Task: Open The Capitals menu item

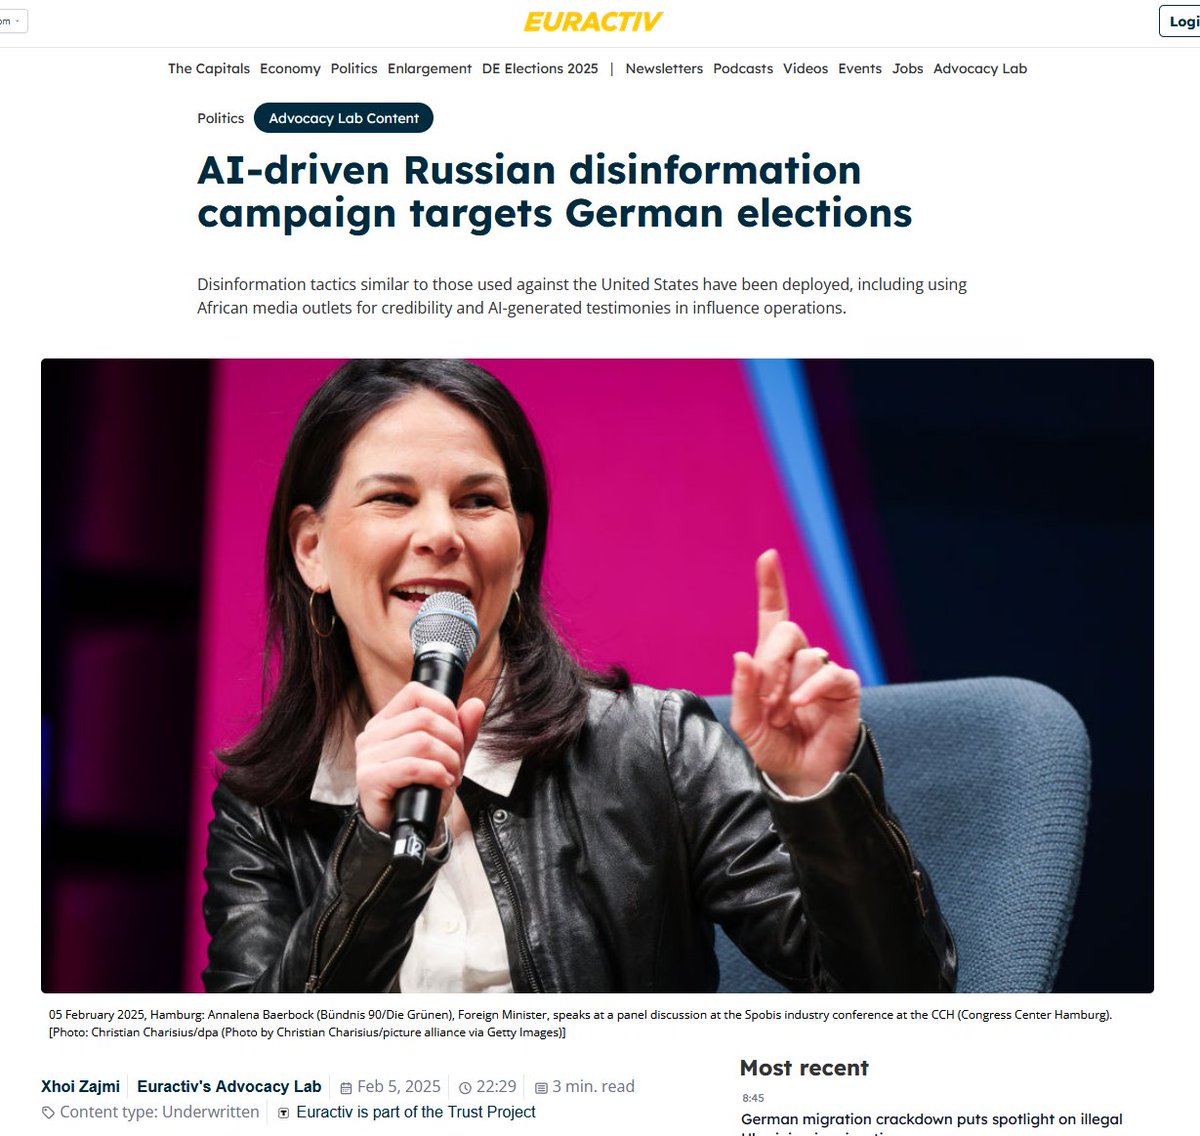Action: [209, 68]
